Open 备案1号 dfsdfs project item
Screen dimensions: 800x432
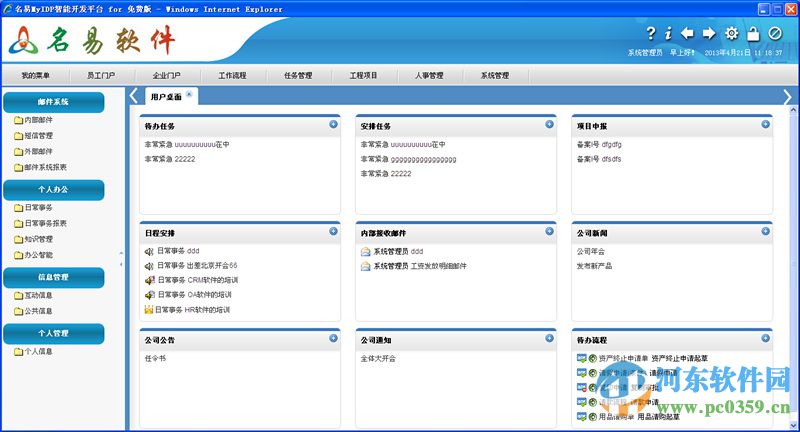pyautogui.click(x=599, y=159)
